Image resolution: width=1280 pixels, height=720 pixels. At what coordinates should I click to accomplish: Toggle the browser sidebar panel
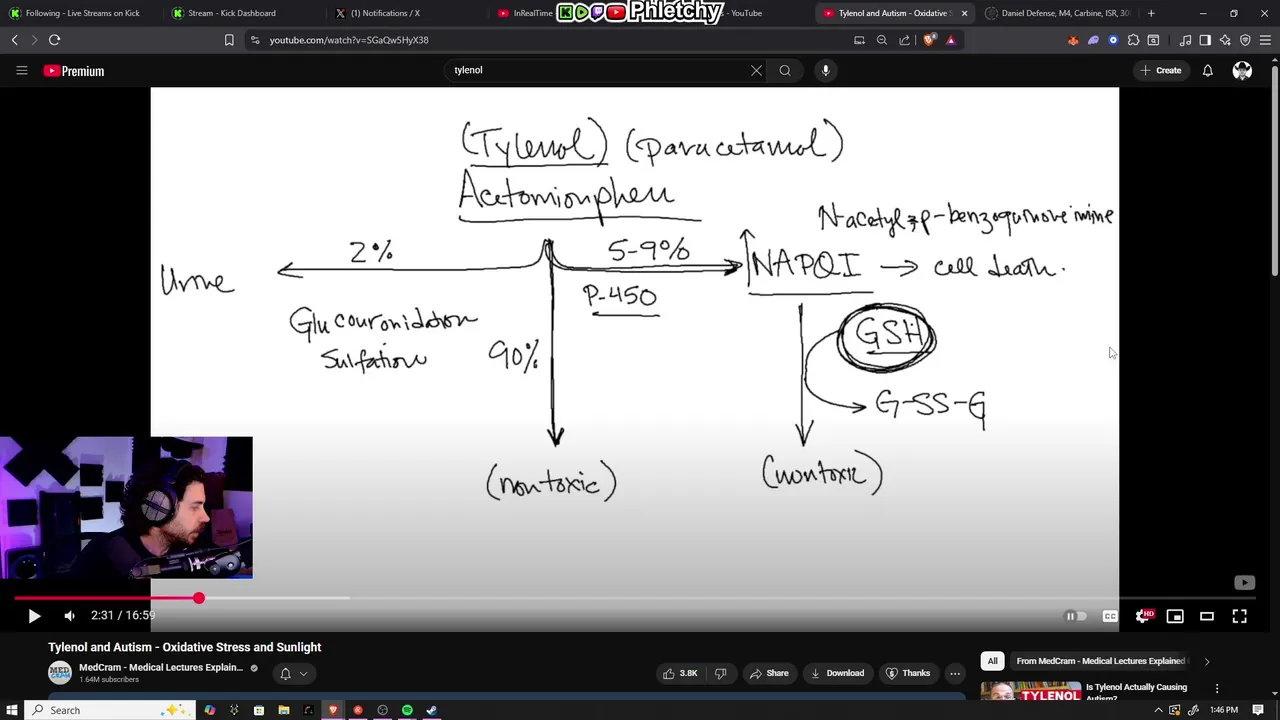(x=1205, y=40)
